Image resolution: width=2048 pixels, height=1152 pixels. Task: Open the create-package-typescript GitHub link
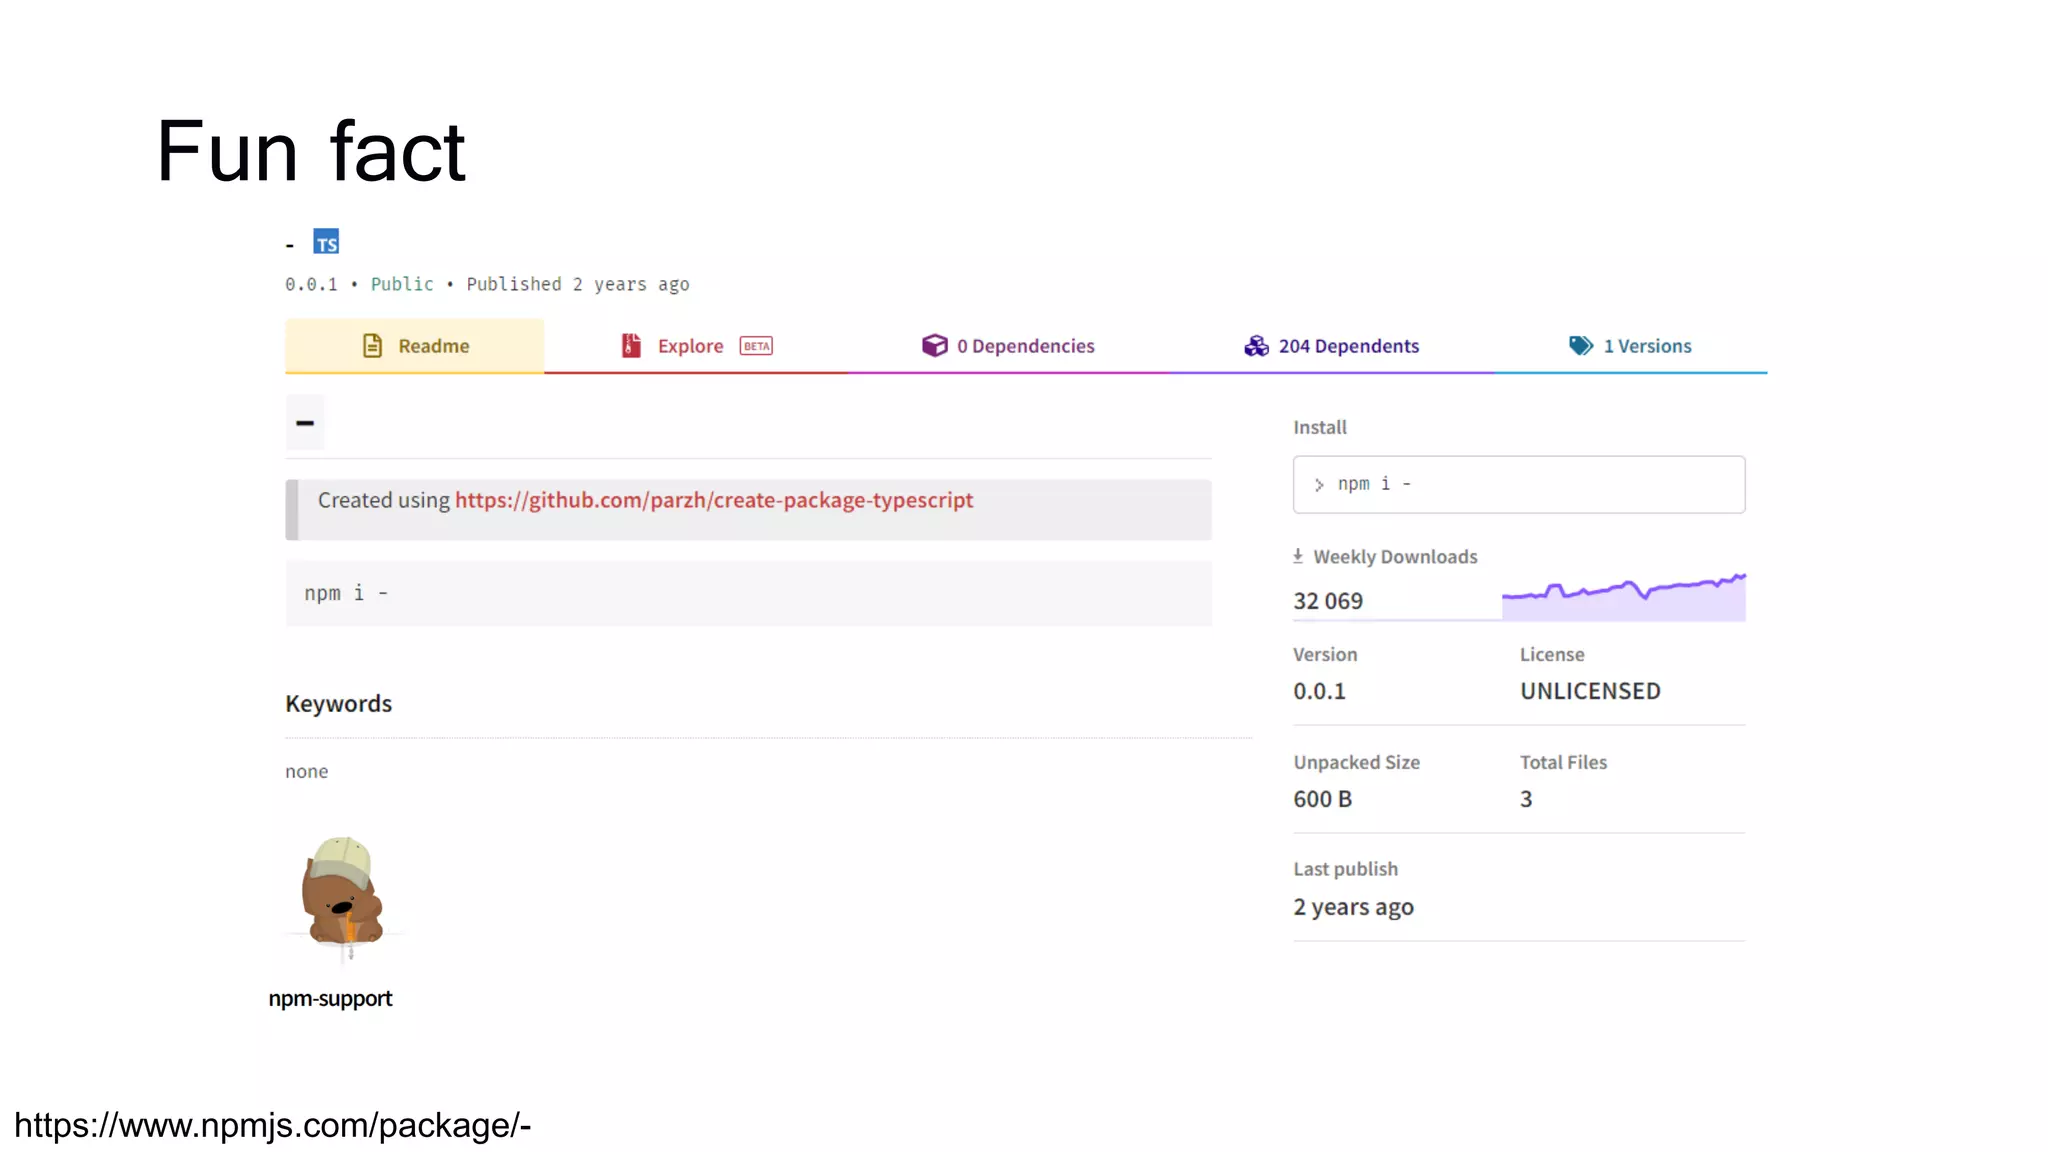click(x=714, y=500)
